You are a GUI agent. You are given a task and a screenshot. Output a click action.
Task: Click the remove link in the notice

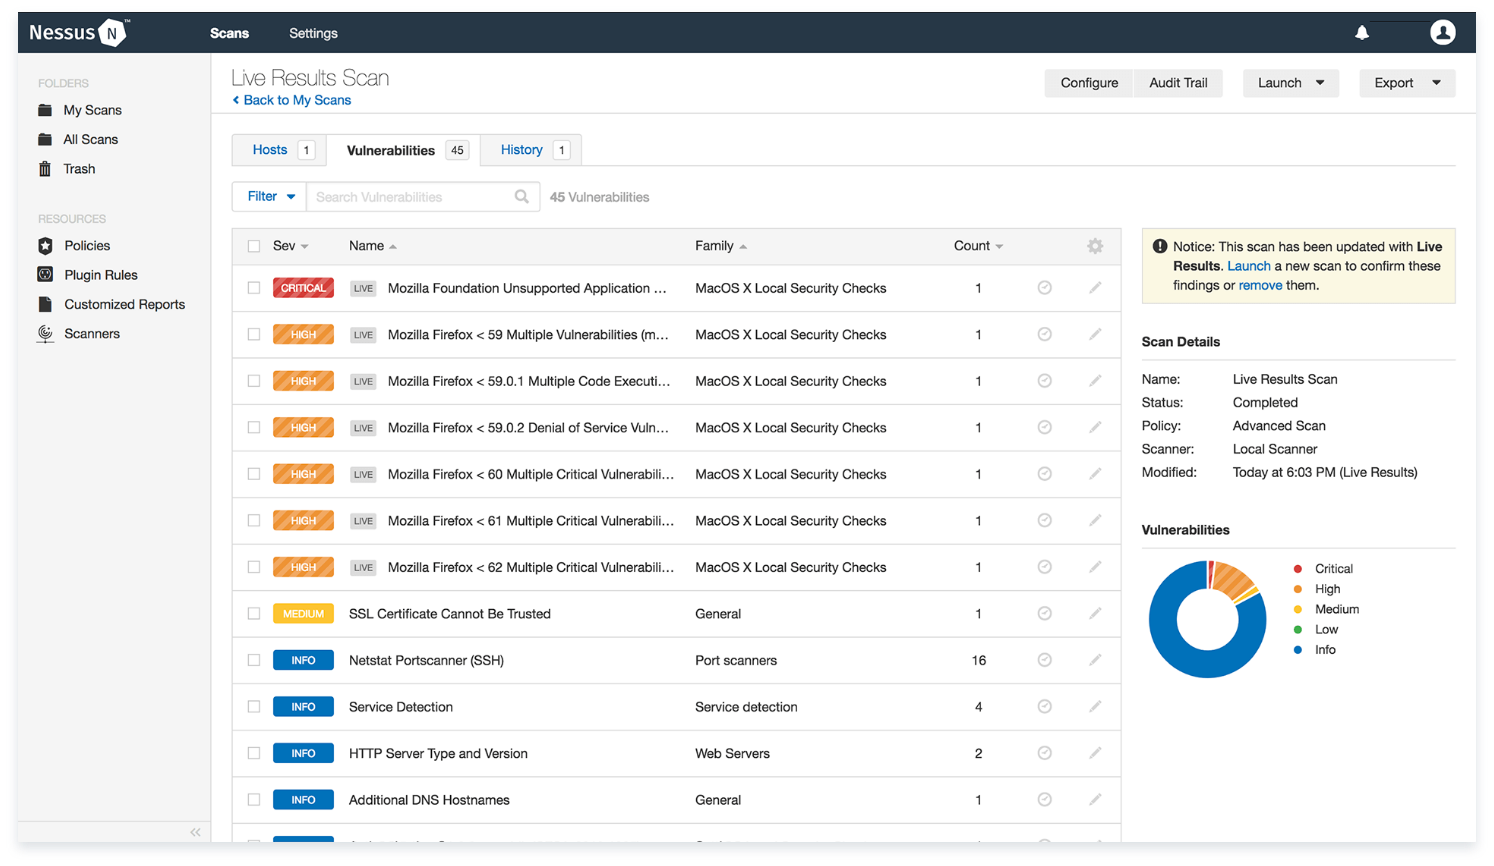click(x=1260, y=285)
